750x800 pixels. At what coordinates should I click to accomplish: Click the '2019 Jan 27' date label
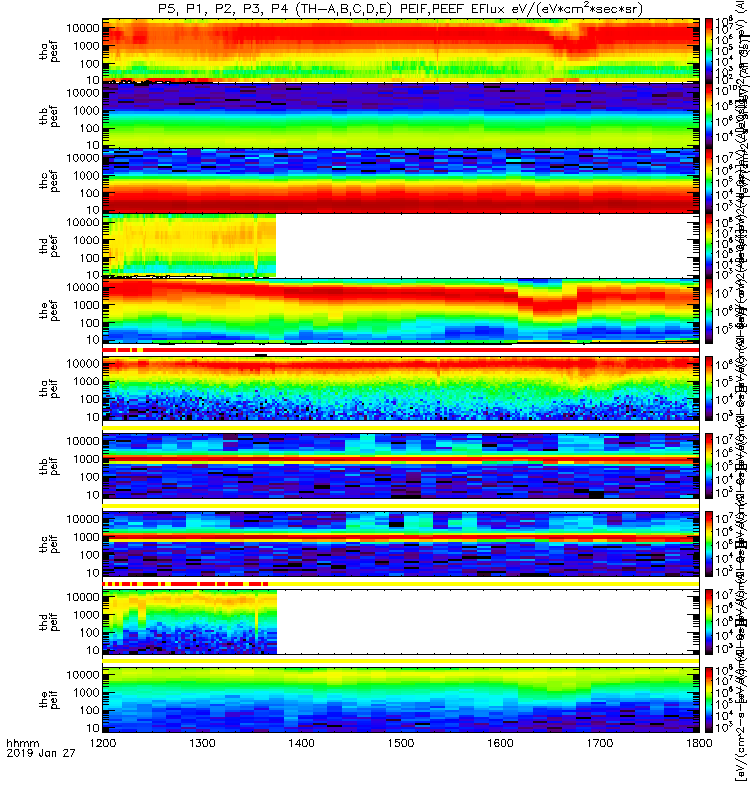pyautogui.click(x=41, y=753)
